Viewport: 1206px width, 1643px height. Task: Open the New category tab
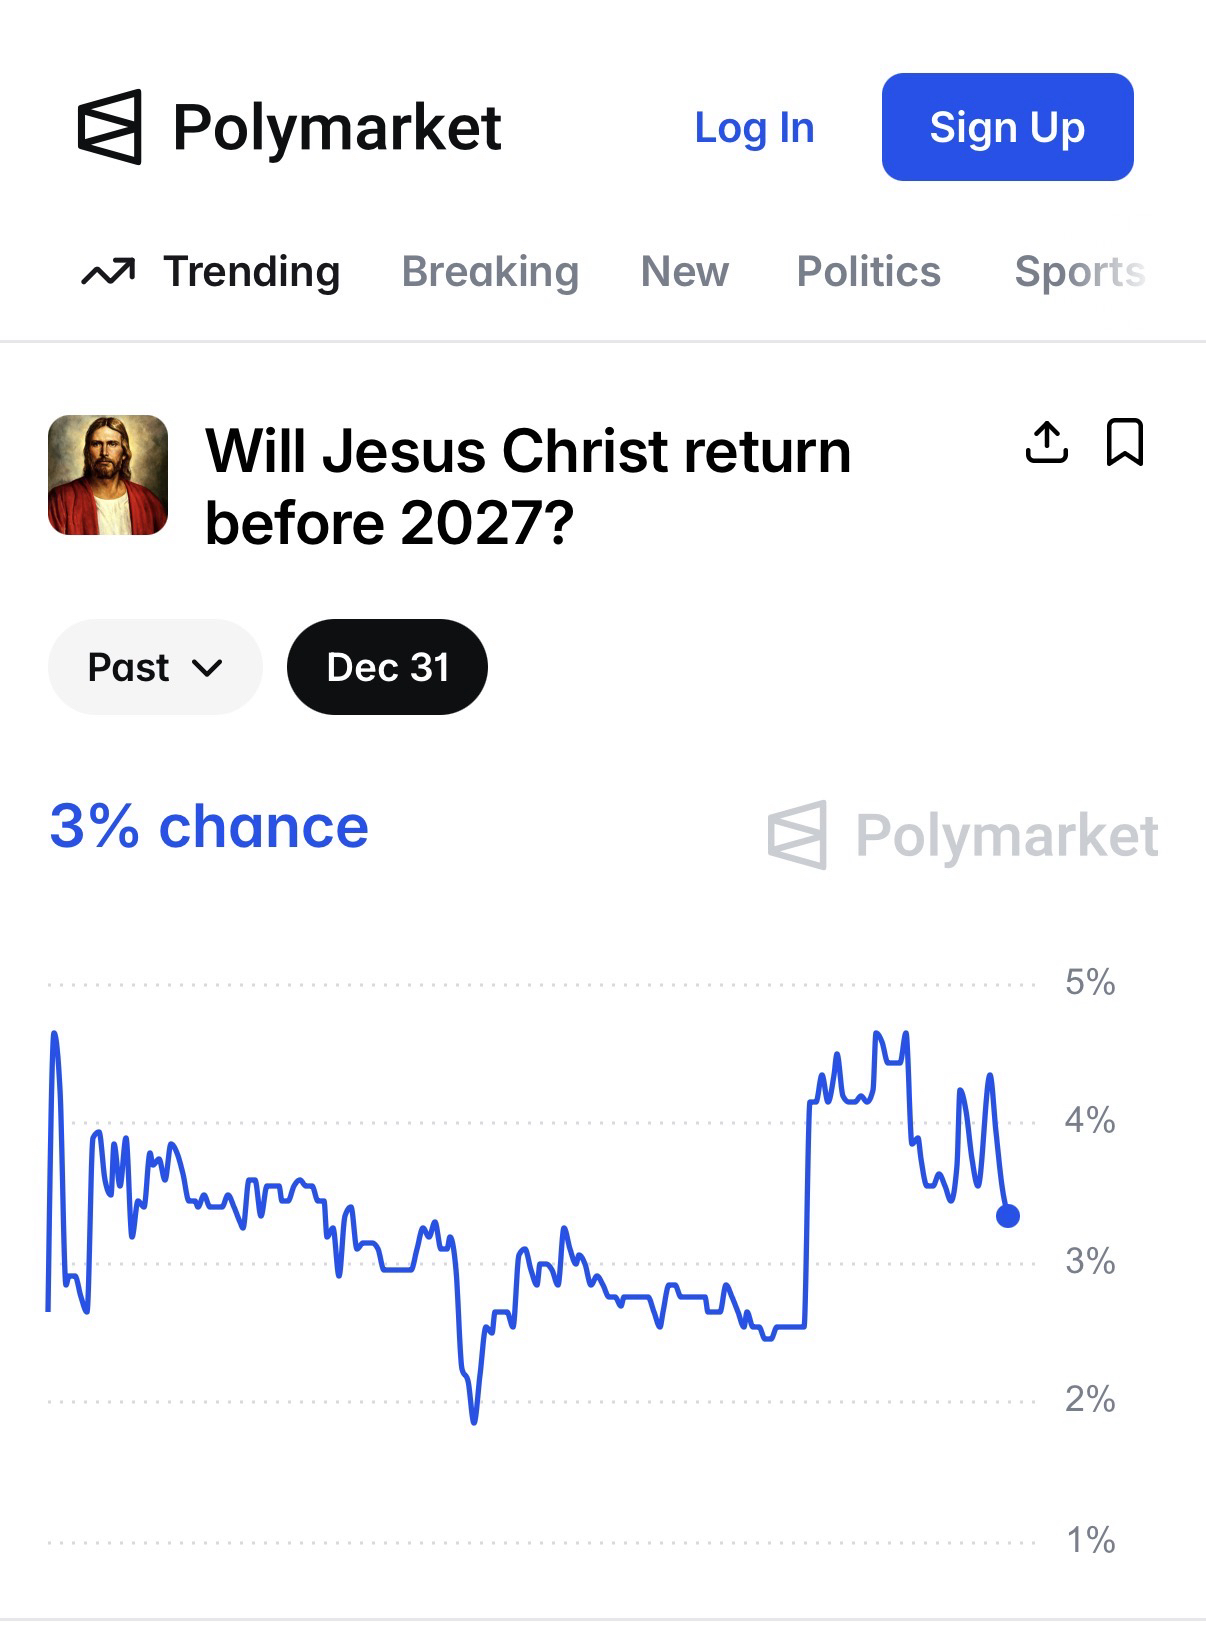click(685, 272)
